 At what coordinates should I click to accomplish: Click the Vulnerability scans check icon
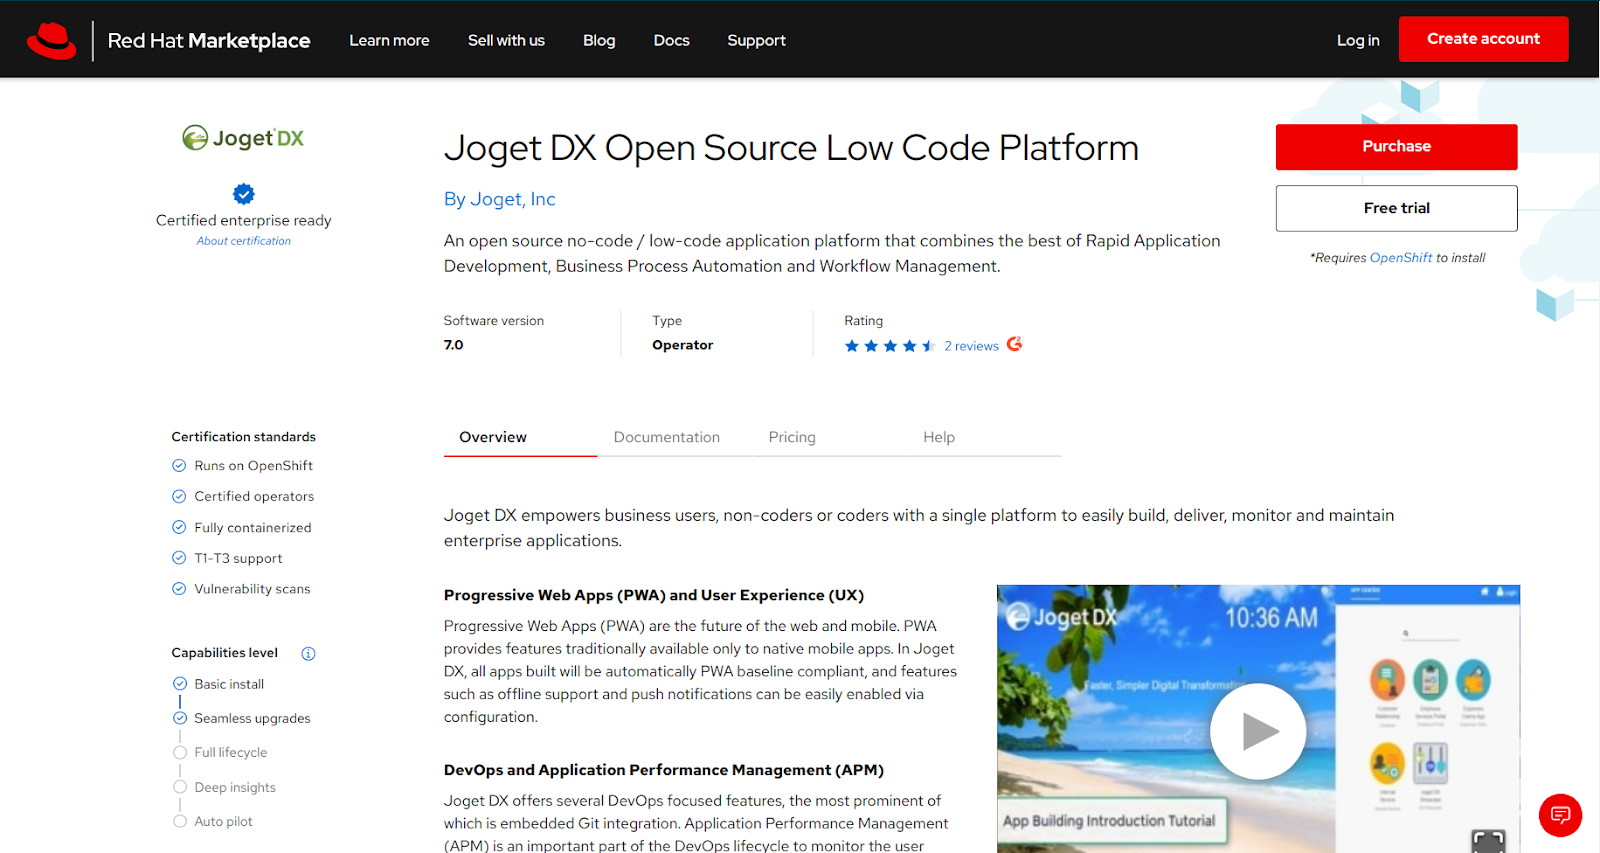[179, 589]
